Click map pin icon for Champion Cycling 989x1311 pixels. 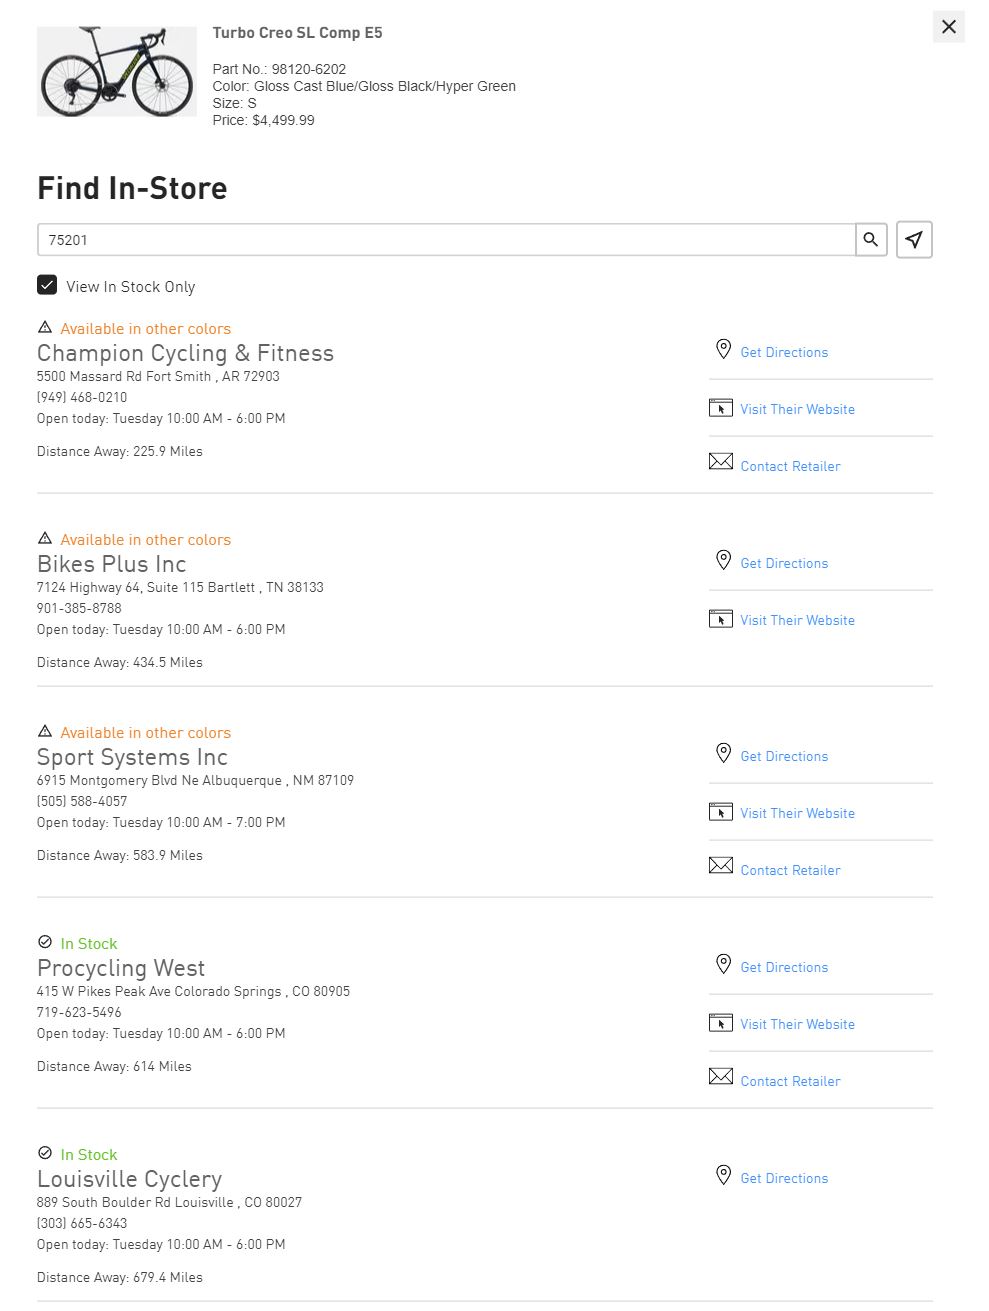pos(723,349)
